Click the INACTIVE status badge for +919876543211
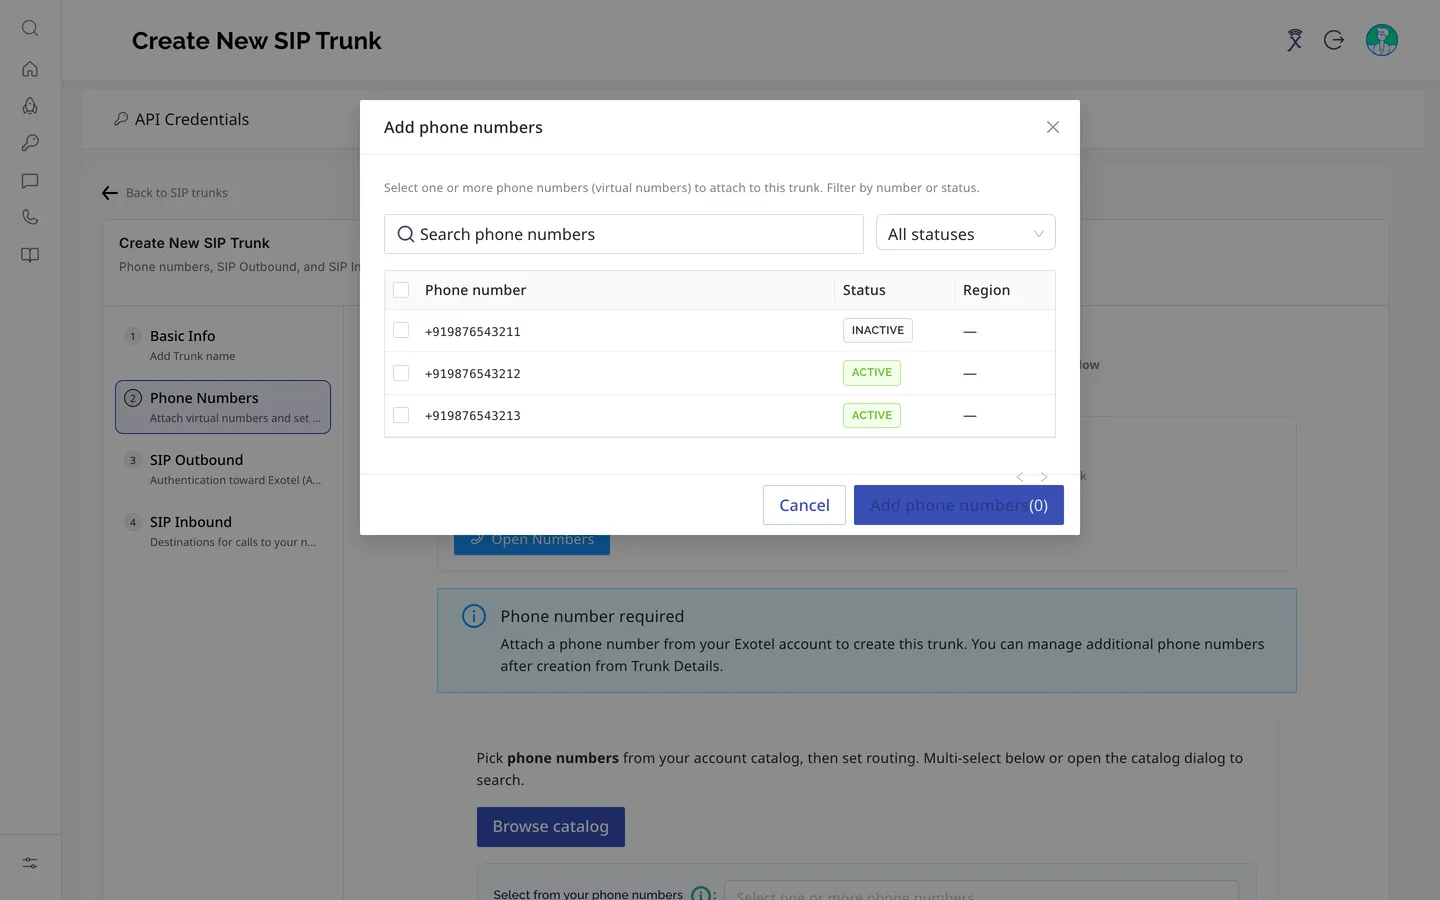 click(x=878, y=330)
